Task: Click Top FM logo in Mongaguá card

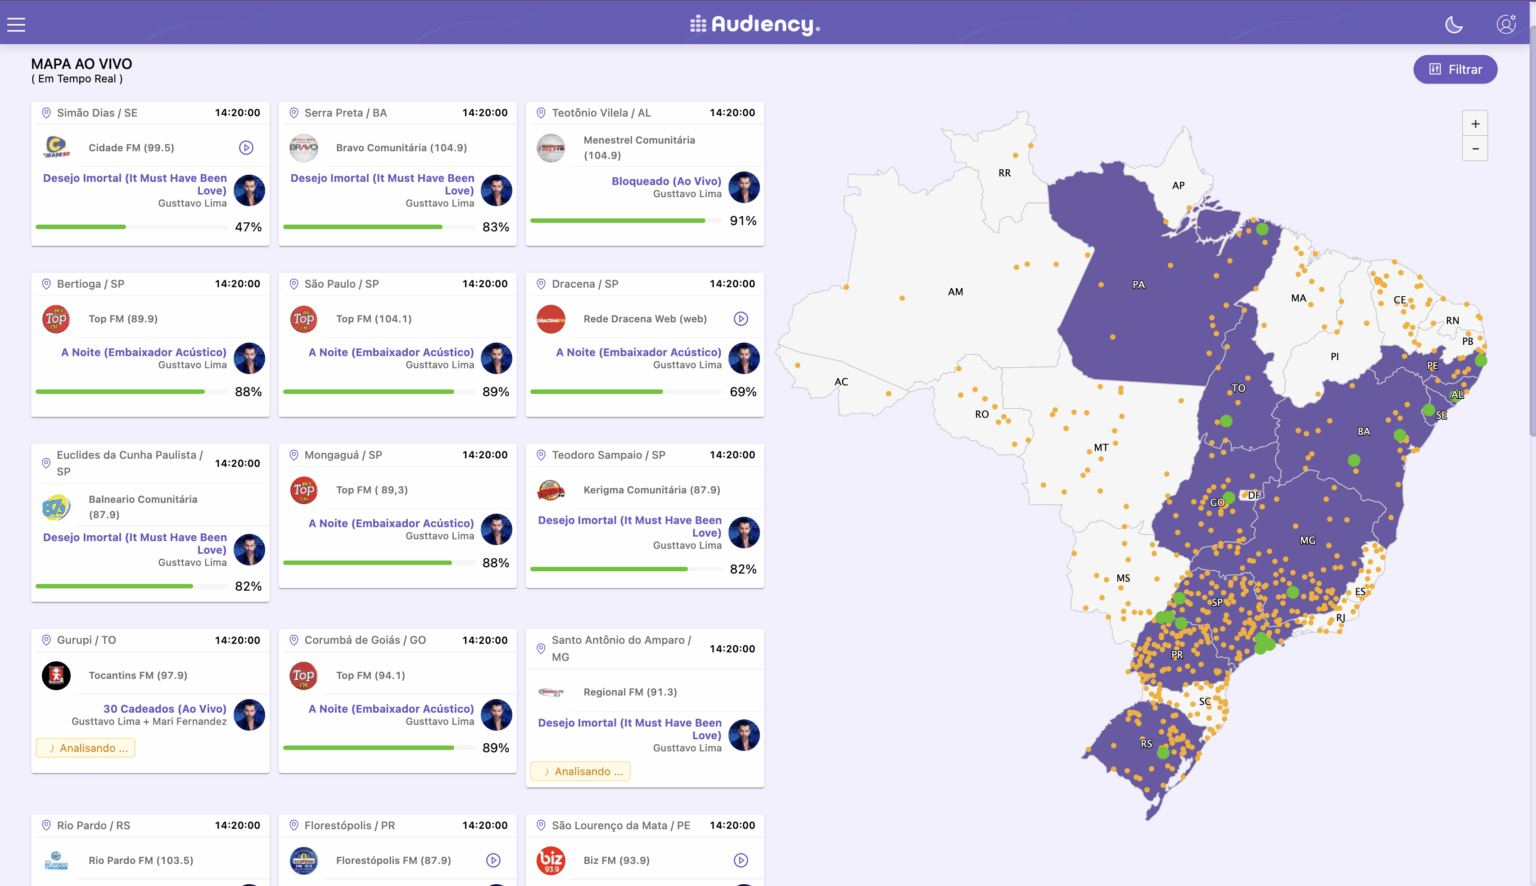Action: point(304,490)
